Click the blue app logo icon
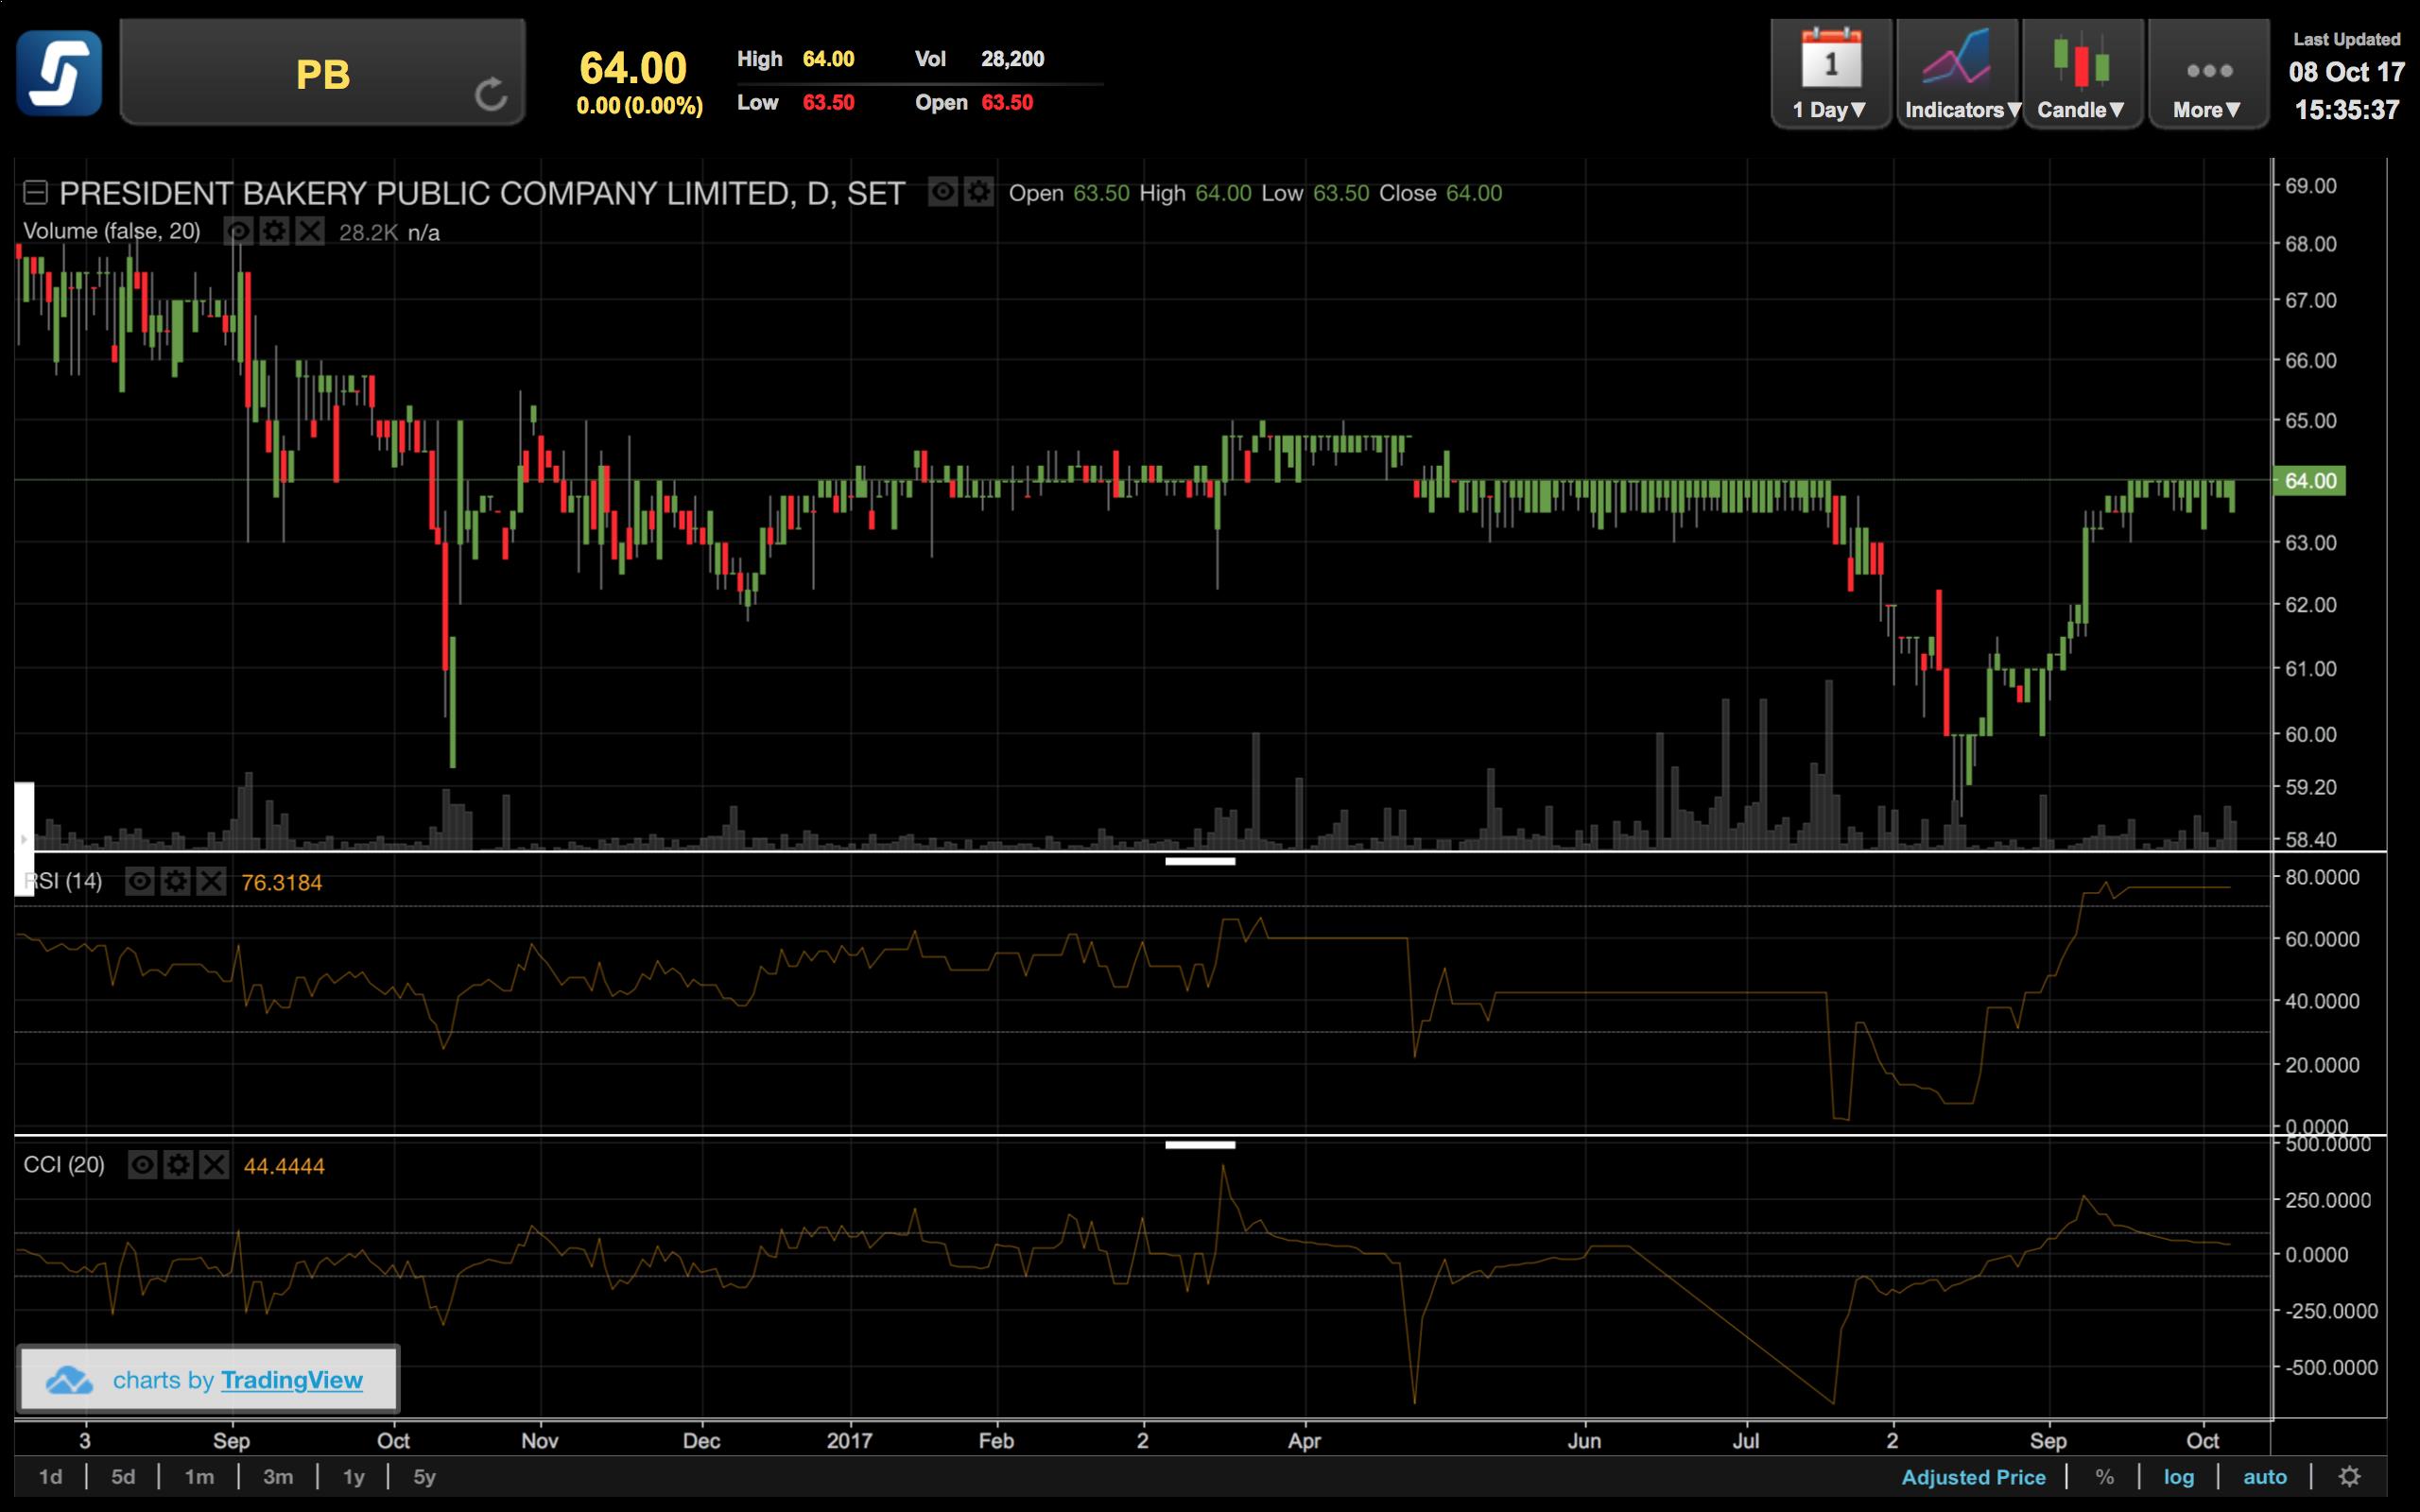Image resolution: width=2420 pixels, height=1512 pixels. pos(59,73)
